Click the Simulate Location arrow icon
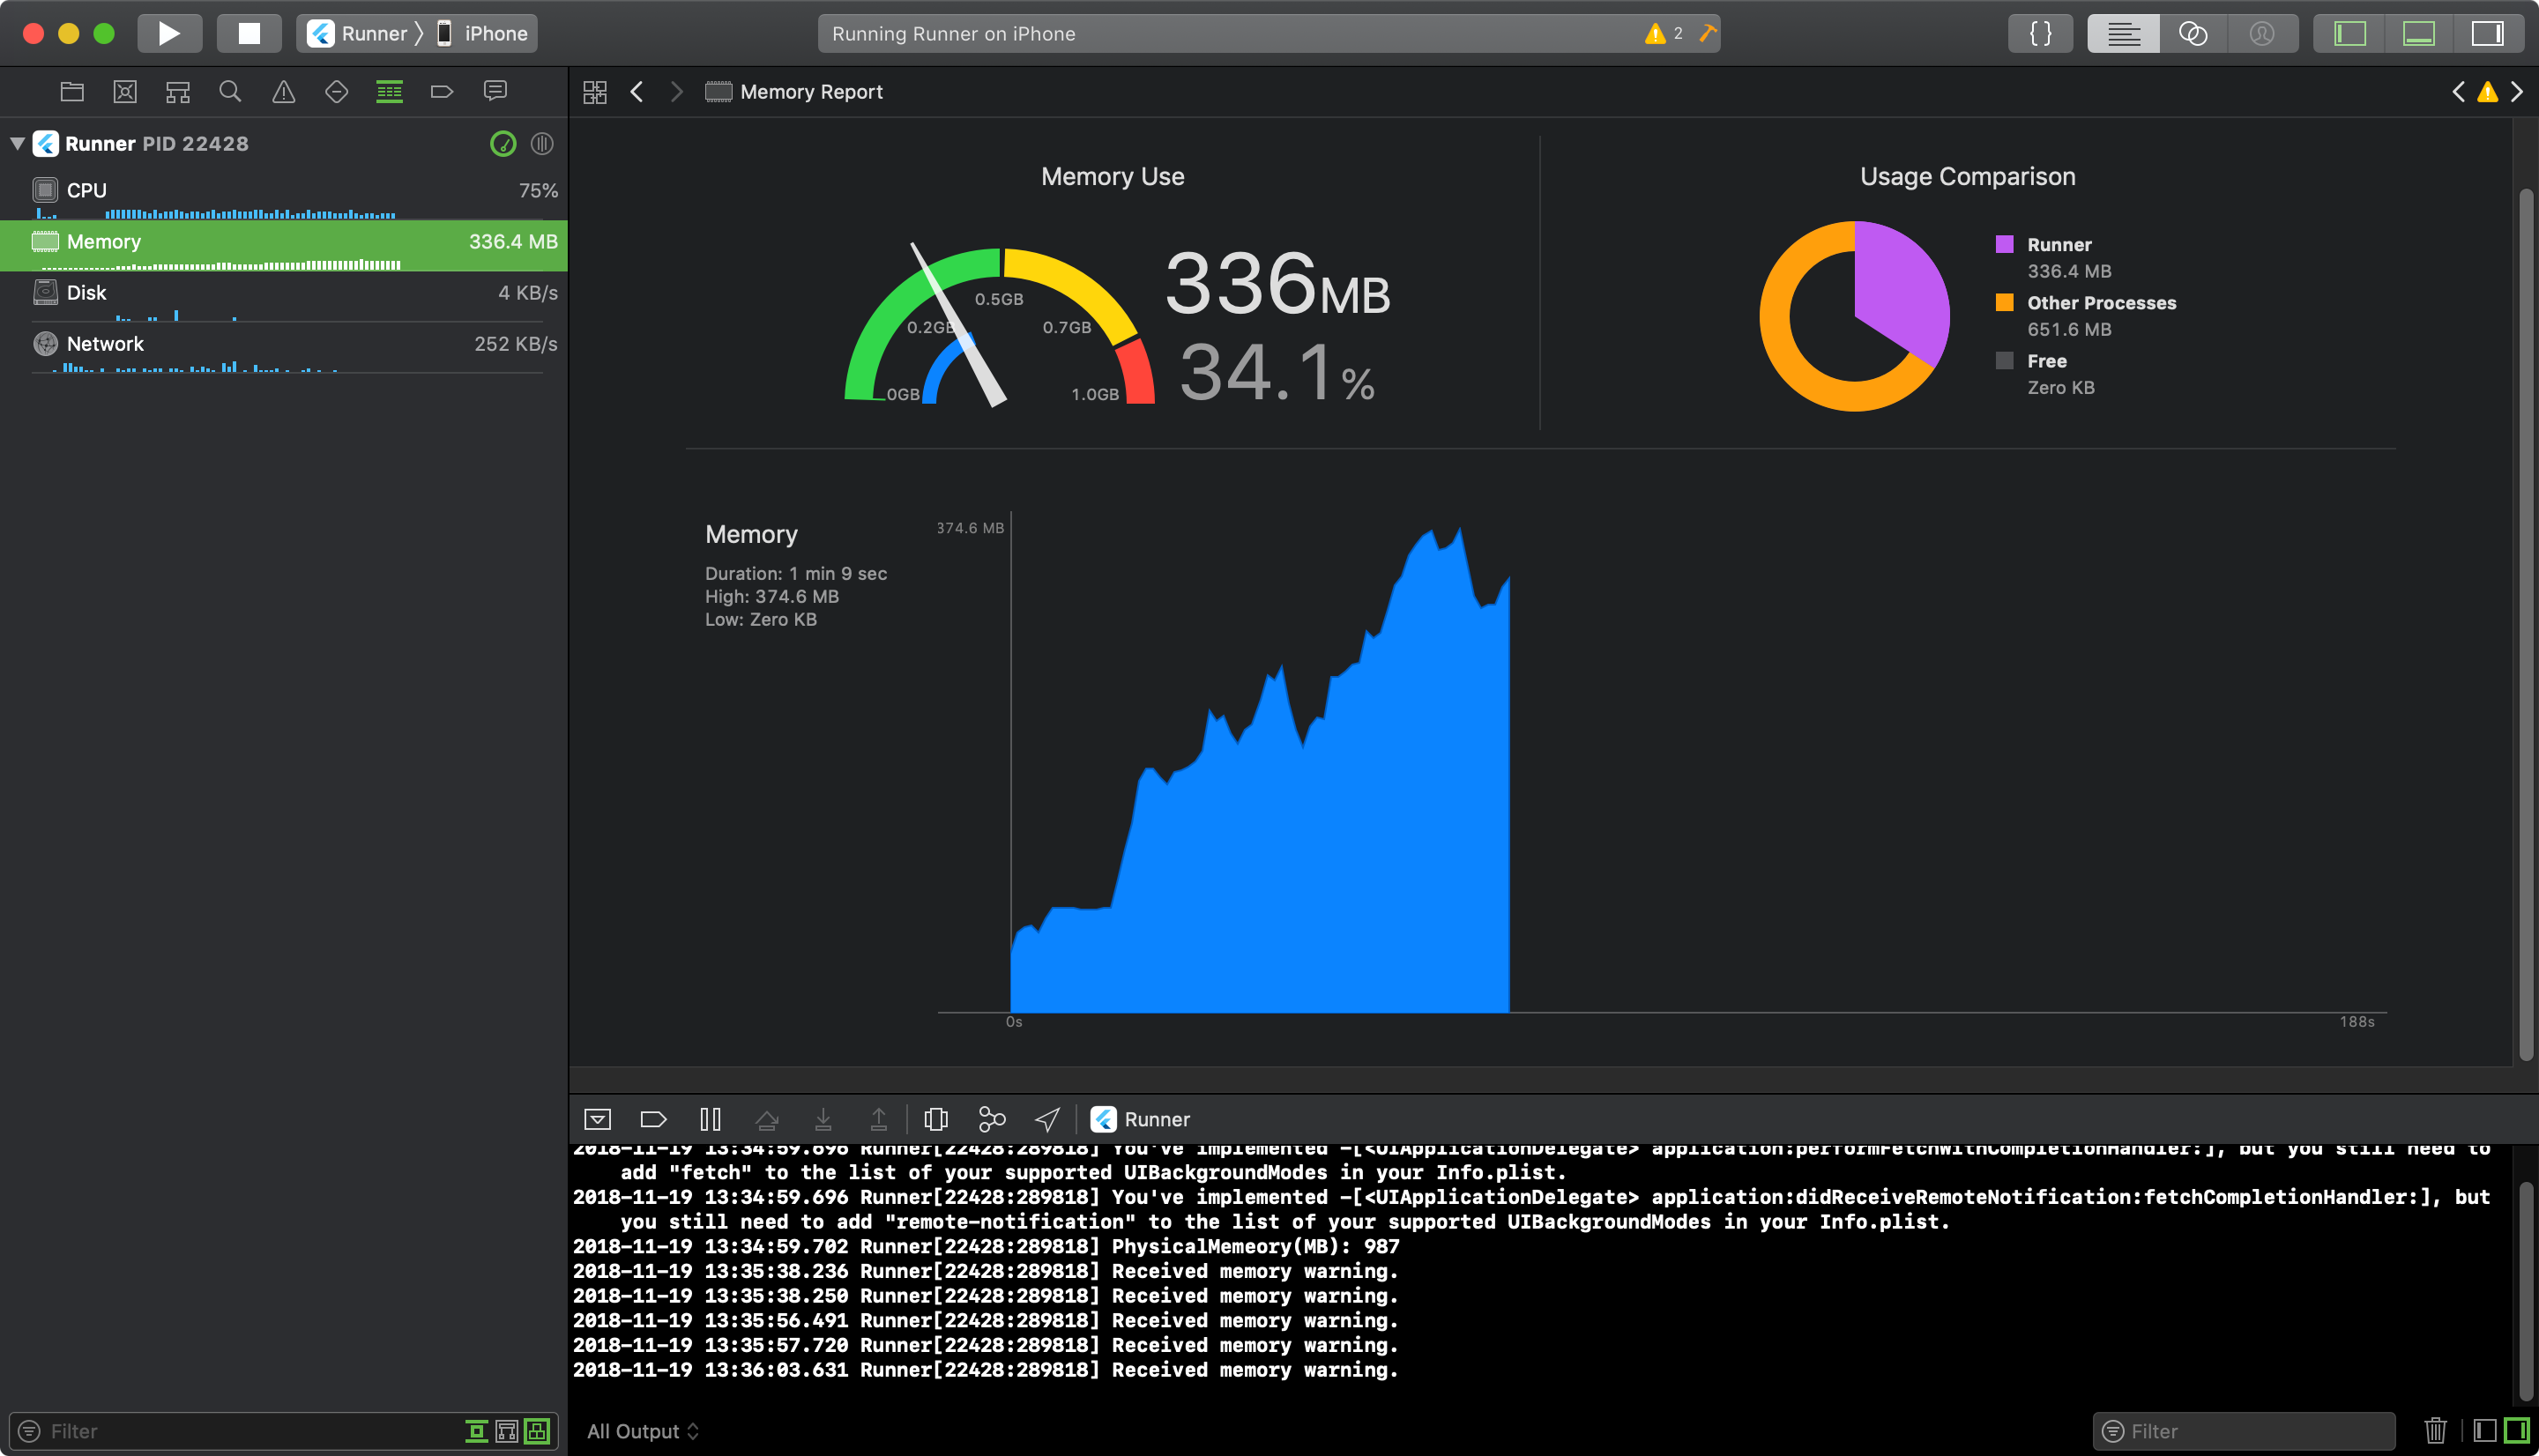This screenshot has height=1456, width=2539. click(x=1046, y=1119)
